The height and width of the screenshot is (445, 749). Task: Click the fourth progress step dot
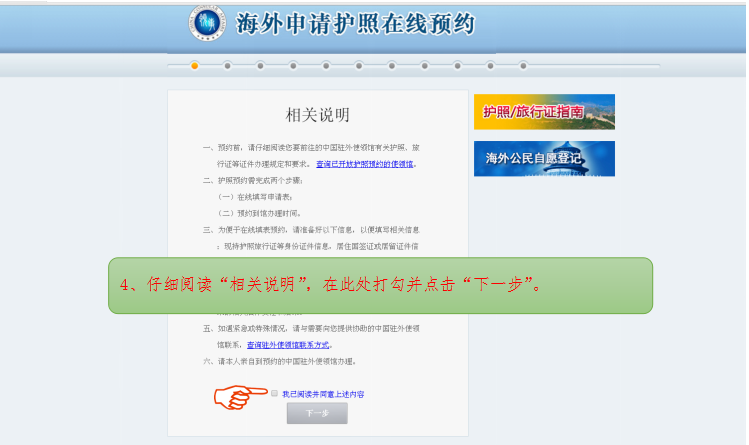(x=293, y=66)
